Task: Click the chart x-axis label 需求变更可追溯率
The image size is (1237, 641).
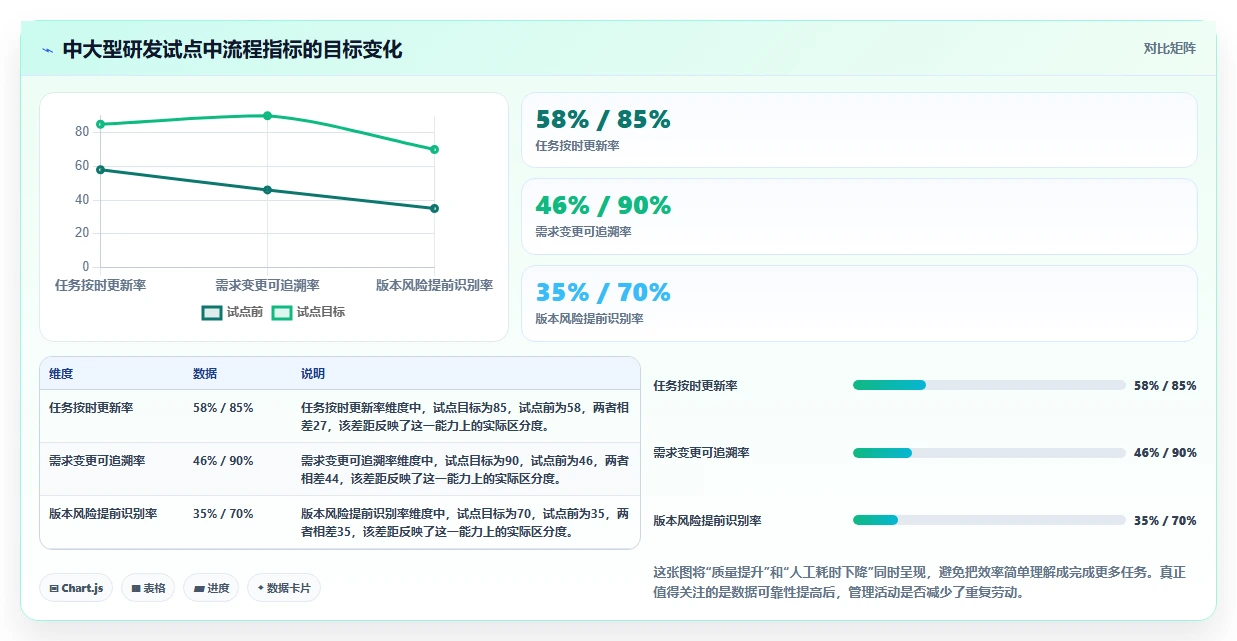Action: click(267, 285)
